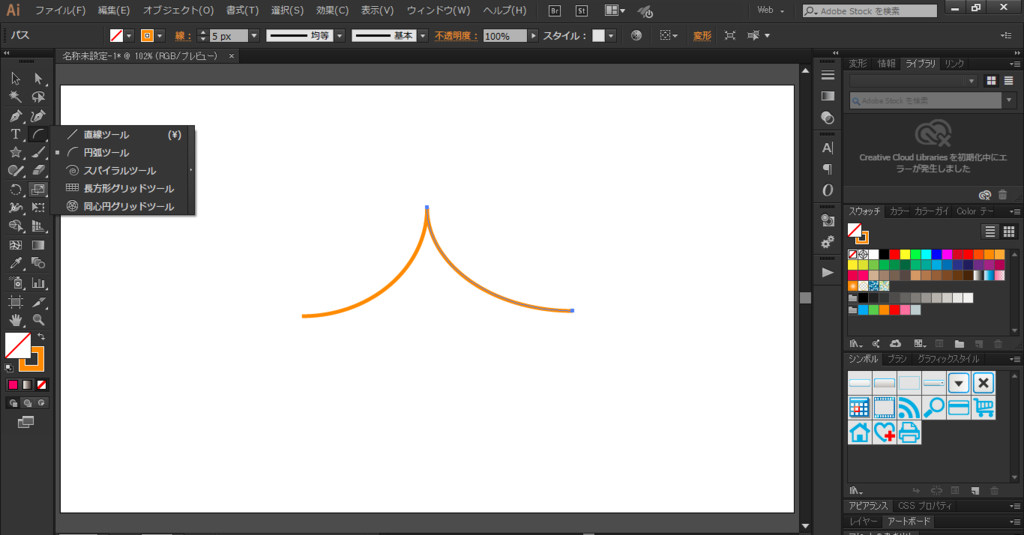The height and width of the screenshot is (535, 1024).
Task: Switch to the アピアランス panel tab
Action: (x=868, y=506)
